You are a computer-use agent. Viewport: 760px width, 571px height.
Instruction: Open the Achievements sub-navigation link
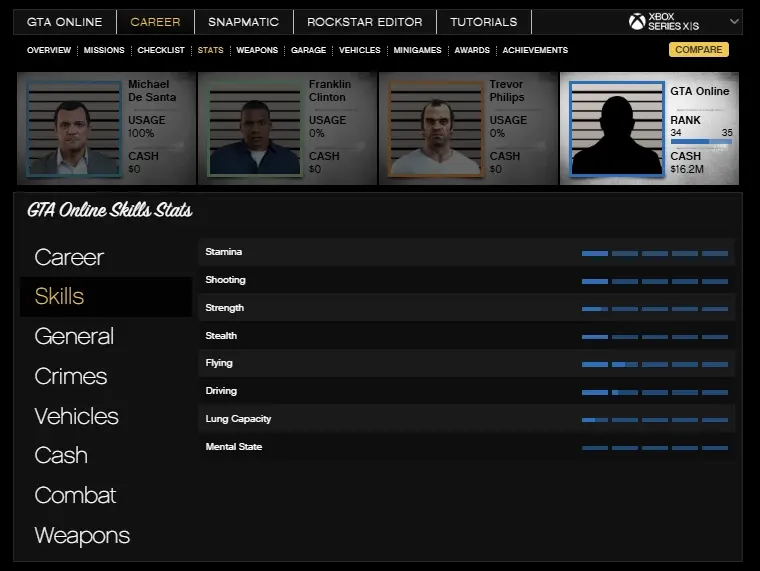(x=535, y=50)
